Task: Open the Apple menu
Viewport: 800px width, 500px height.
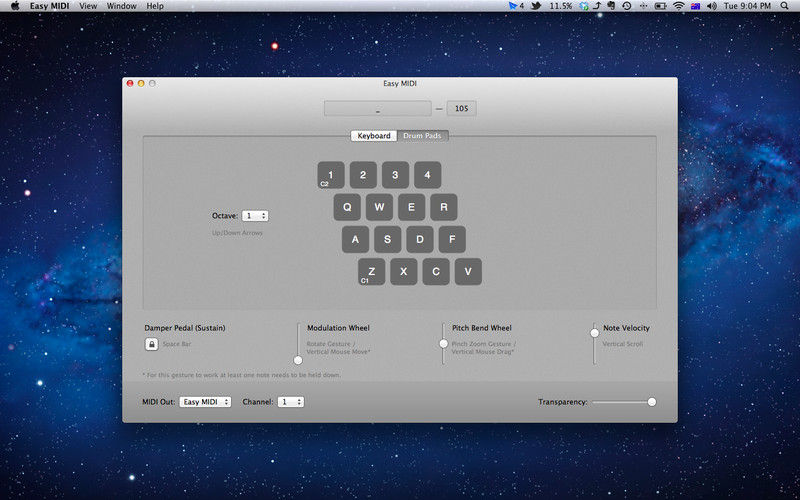Action: [x=15, y=6]
